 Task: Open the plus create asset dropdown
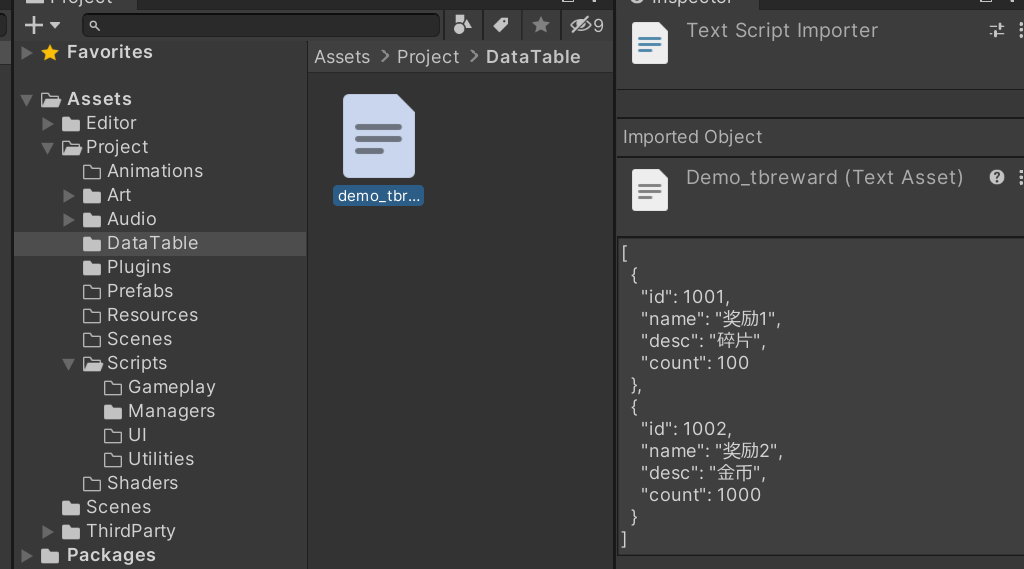click(42, 25)
